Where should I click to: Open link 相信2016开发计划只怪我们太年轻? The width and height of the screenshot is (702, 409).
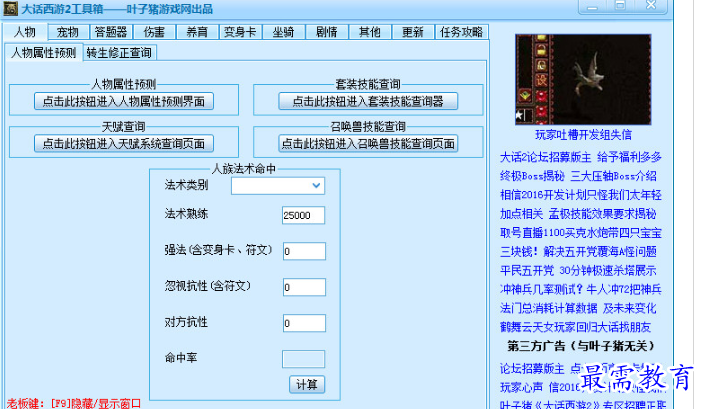(x=581, y=195)
